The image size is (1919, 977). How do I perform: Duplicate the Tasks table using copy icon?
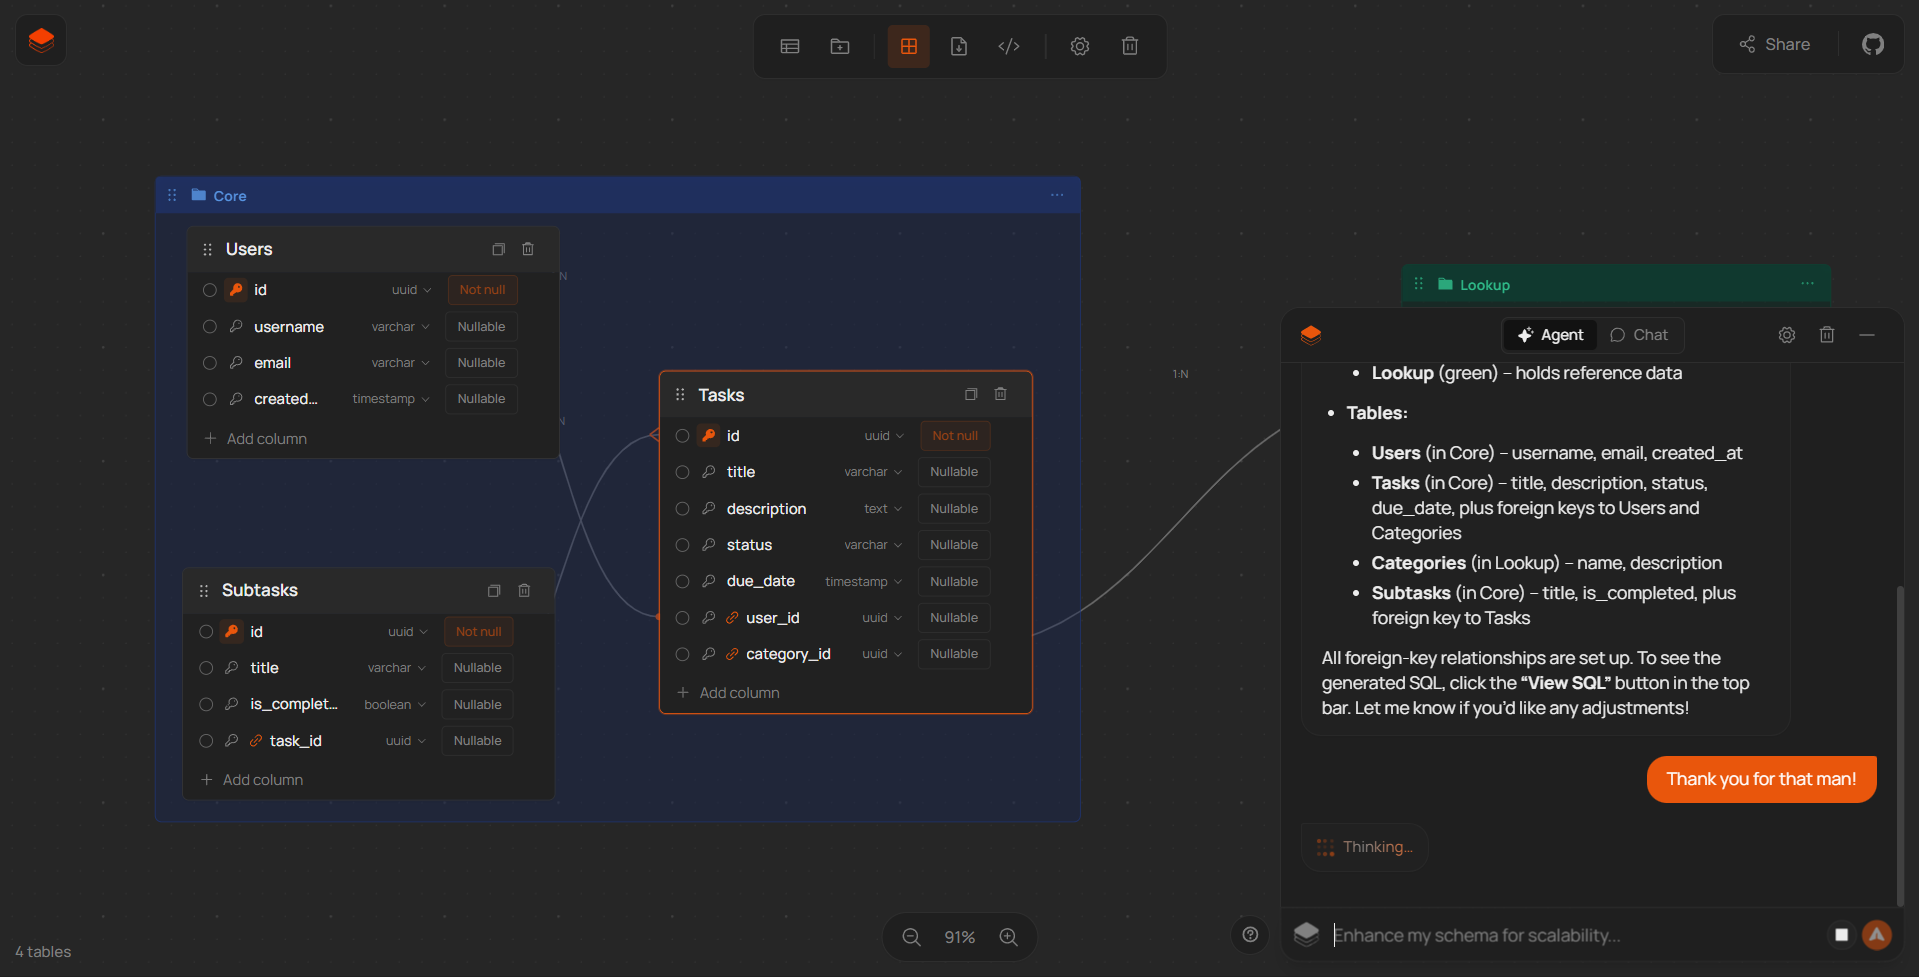(x=971, y=394)
